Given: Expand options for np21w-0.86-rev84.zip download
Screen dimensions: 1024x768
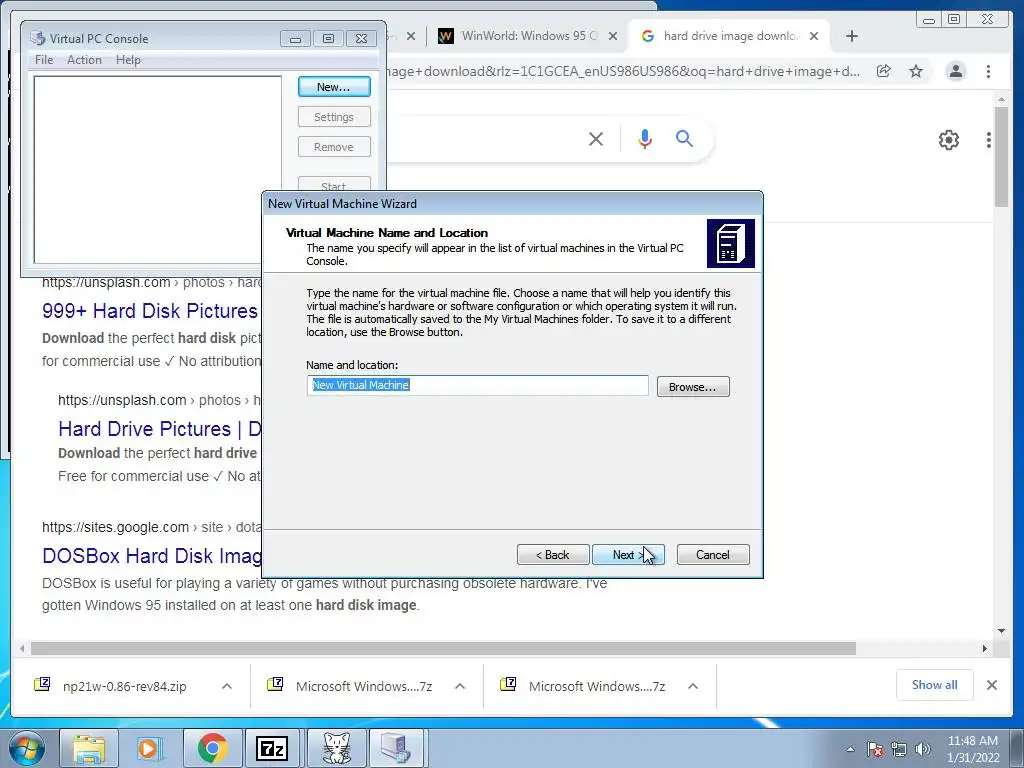Looking at the screenshot, I should 227,686.
